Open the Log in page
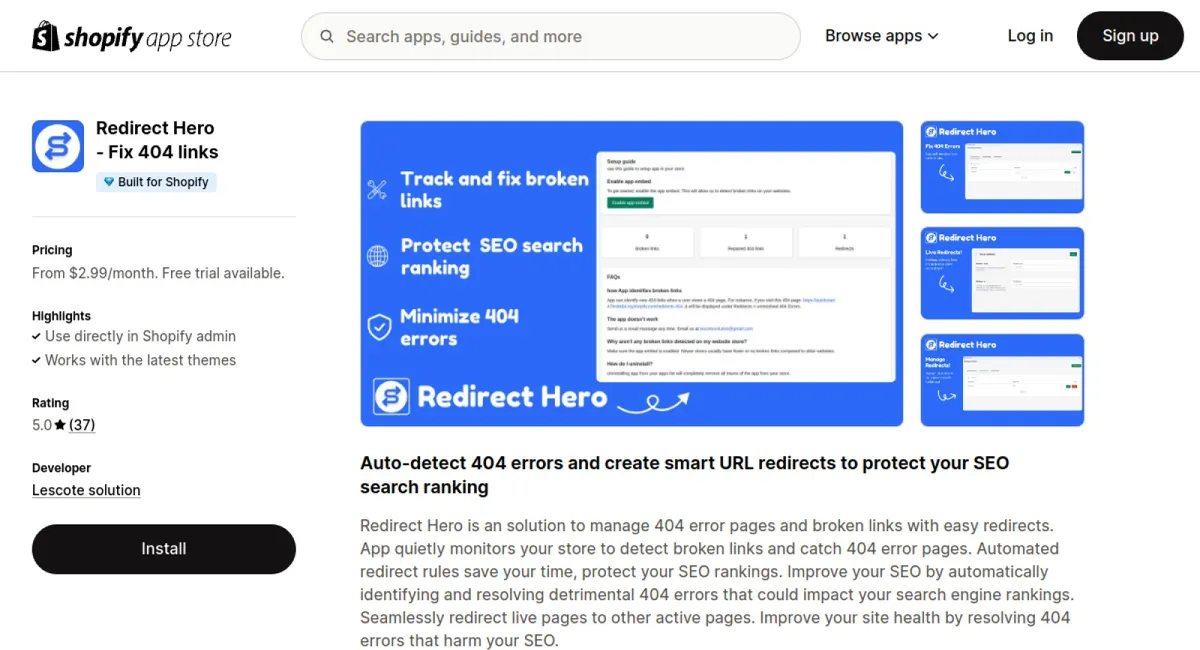The width and height of the screenshot is (1200, 650). 1030,36
